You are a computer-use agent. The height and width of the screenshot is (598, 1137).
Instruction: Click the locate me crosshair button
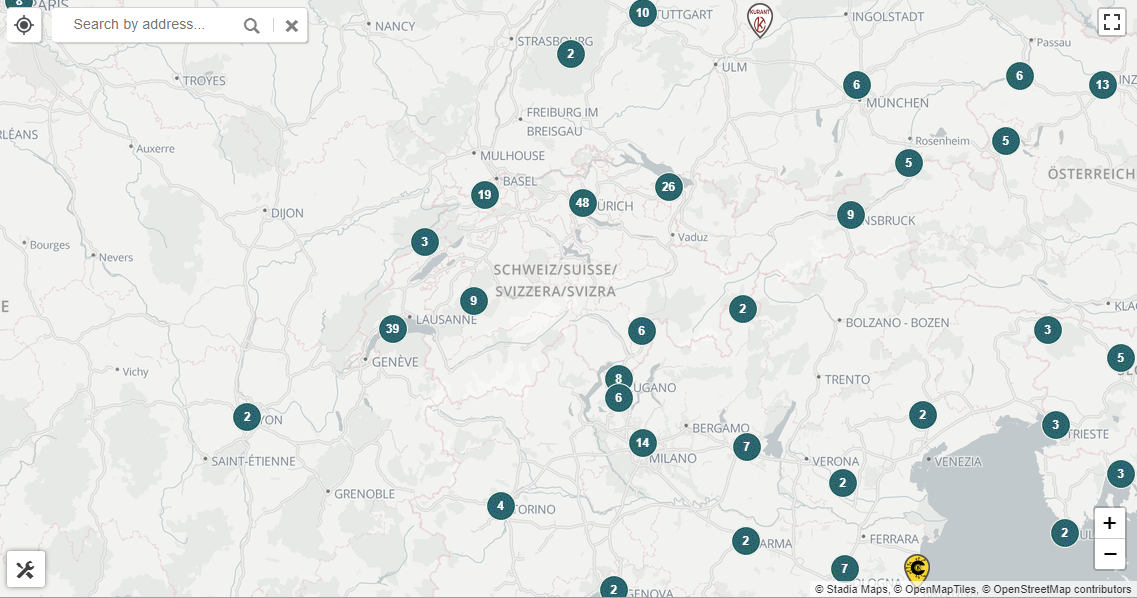24,25
